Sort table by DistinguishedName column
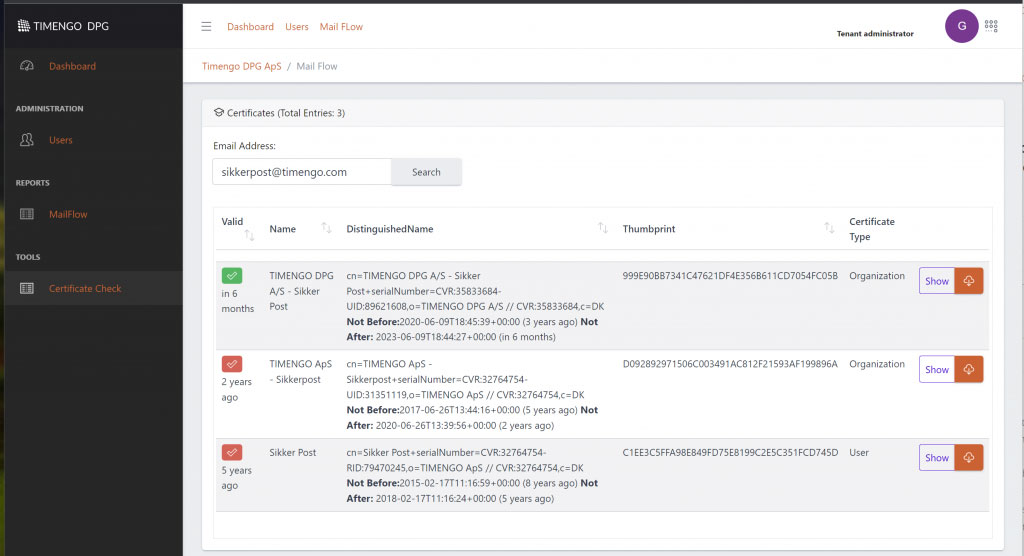Viewport: 1024px width, 556px height. click(602, 229)
